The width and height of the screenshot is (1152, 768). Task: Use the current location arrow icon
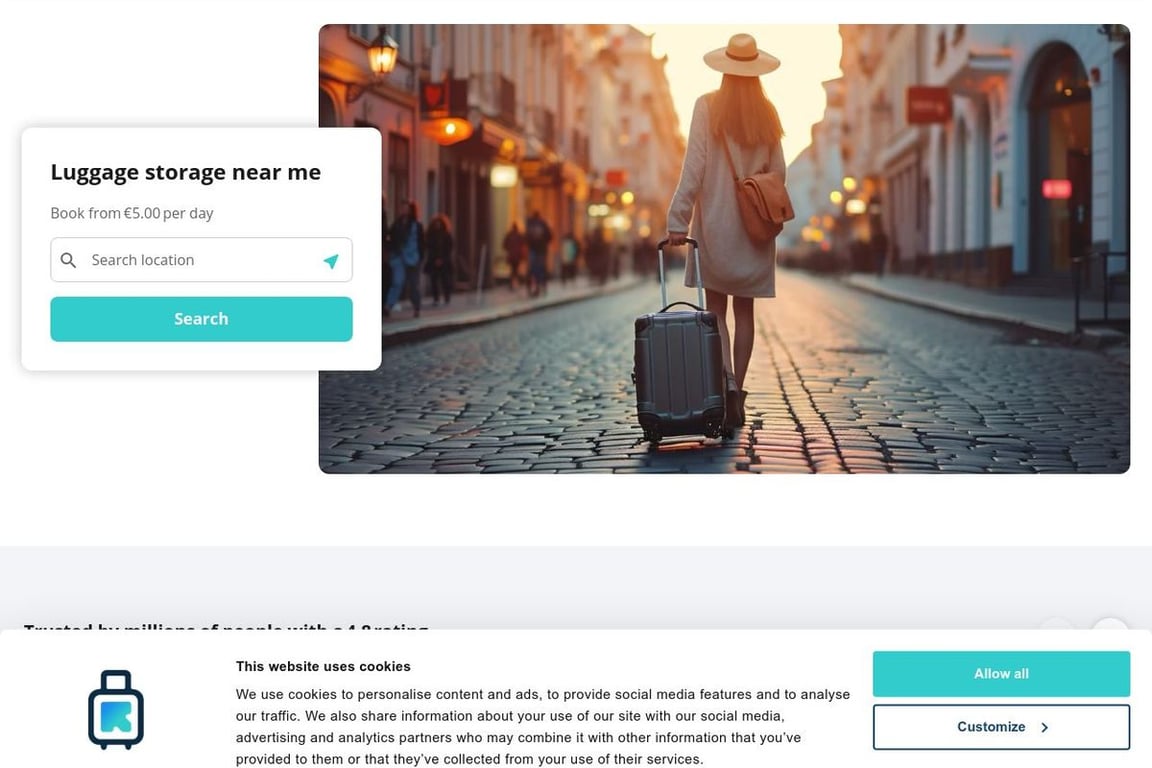pyautogui.click(x=331, y=261)
